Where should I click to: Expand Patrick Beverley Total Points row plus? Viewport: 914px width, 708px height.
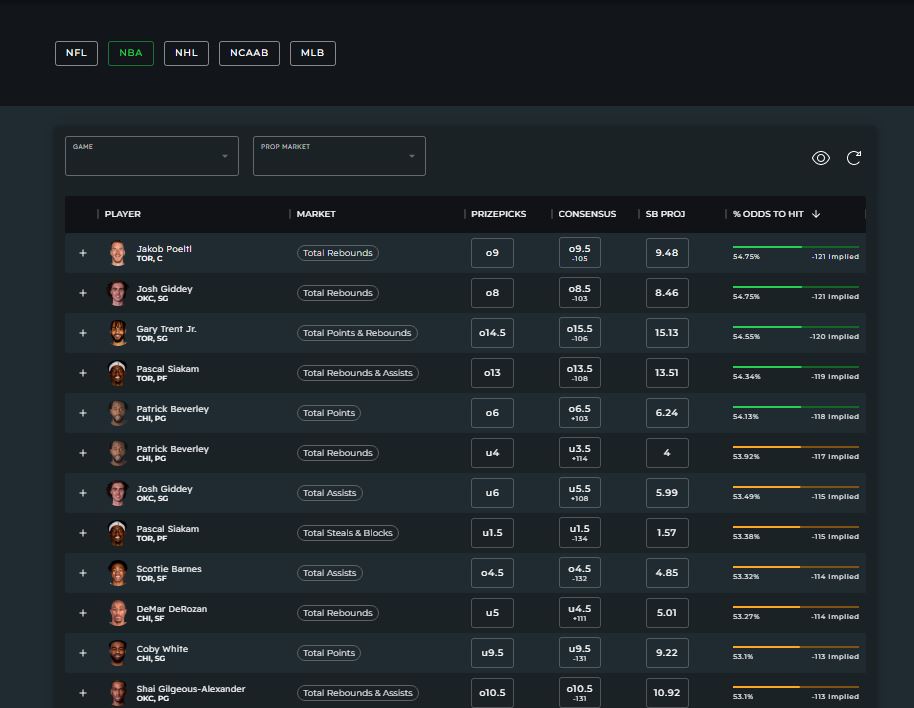(x=83, y=413)
